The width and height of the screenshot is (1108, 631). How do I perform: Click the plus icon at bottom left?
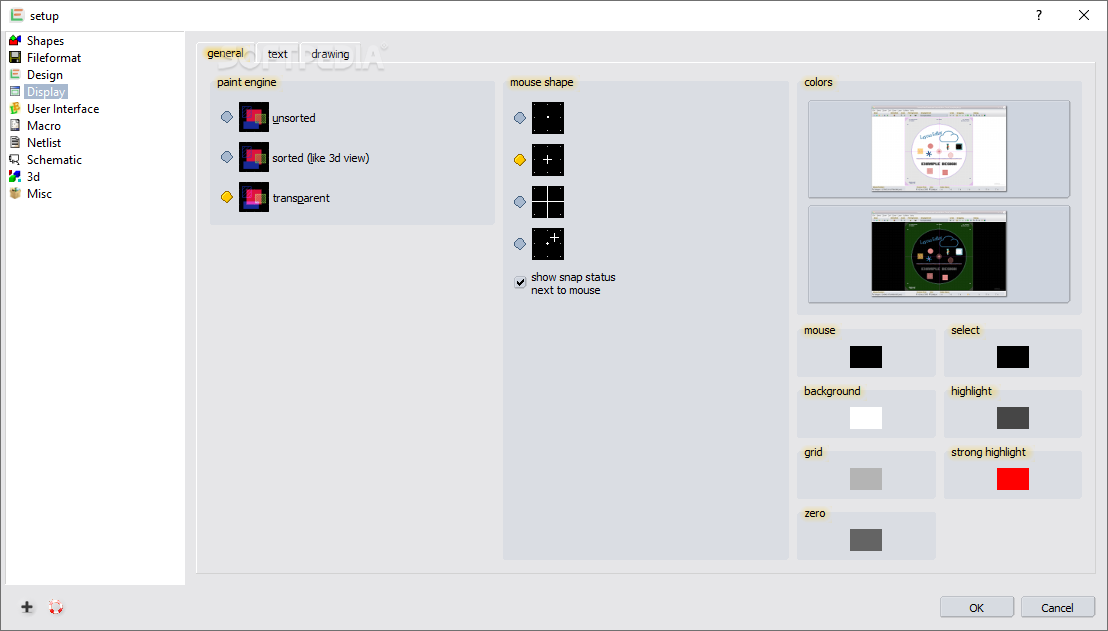pyautogui.click(x=27, y=607)
